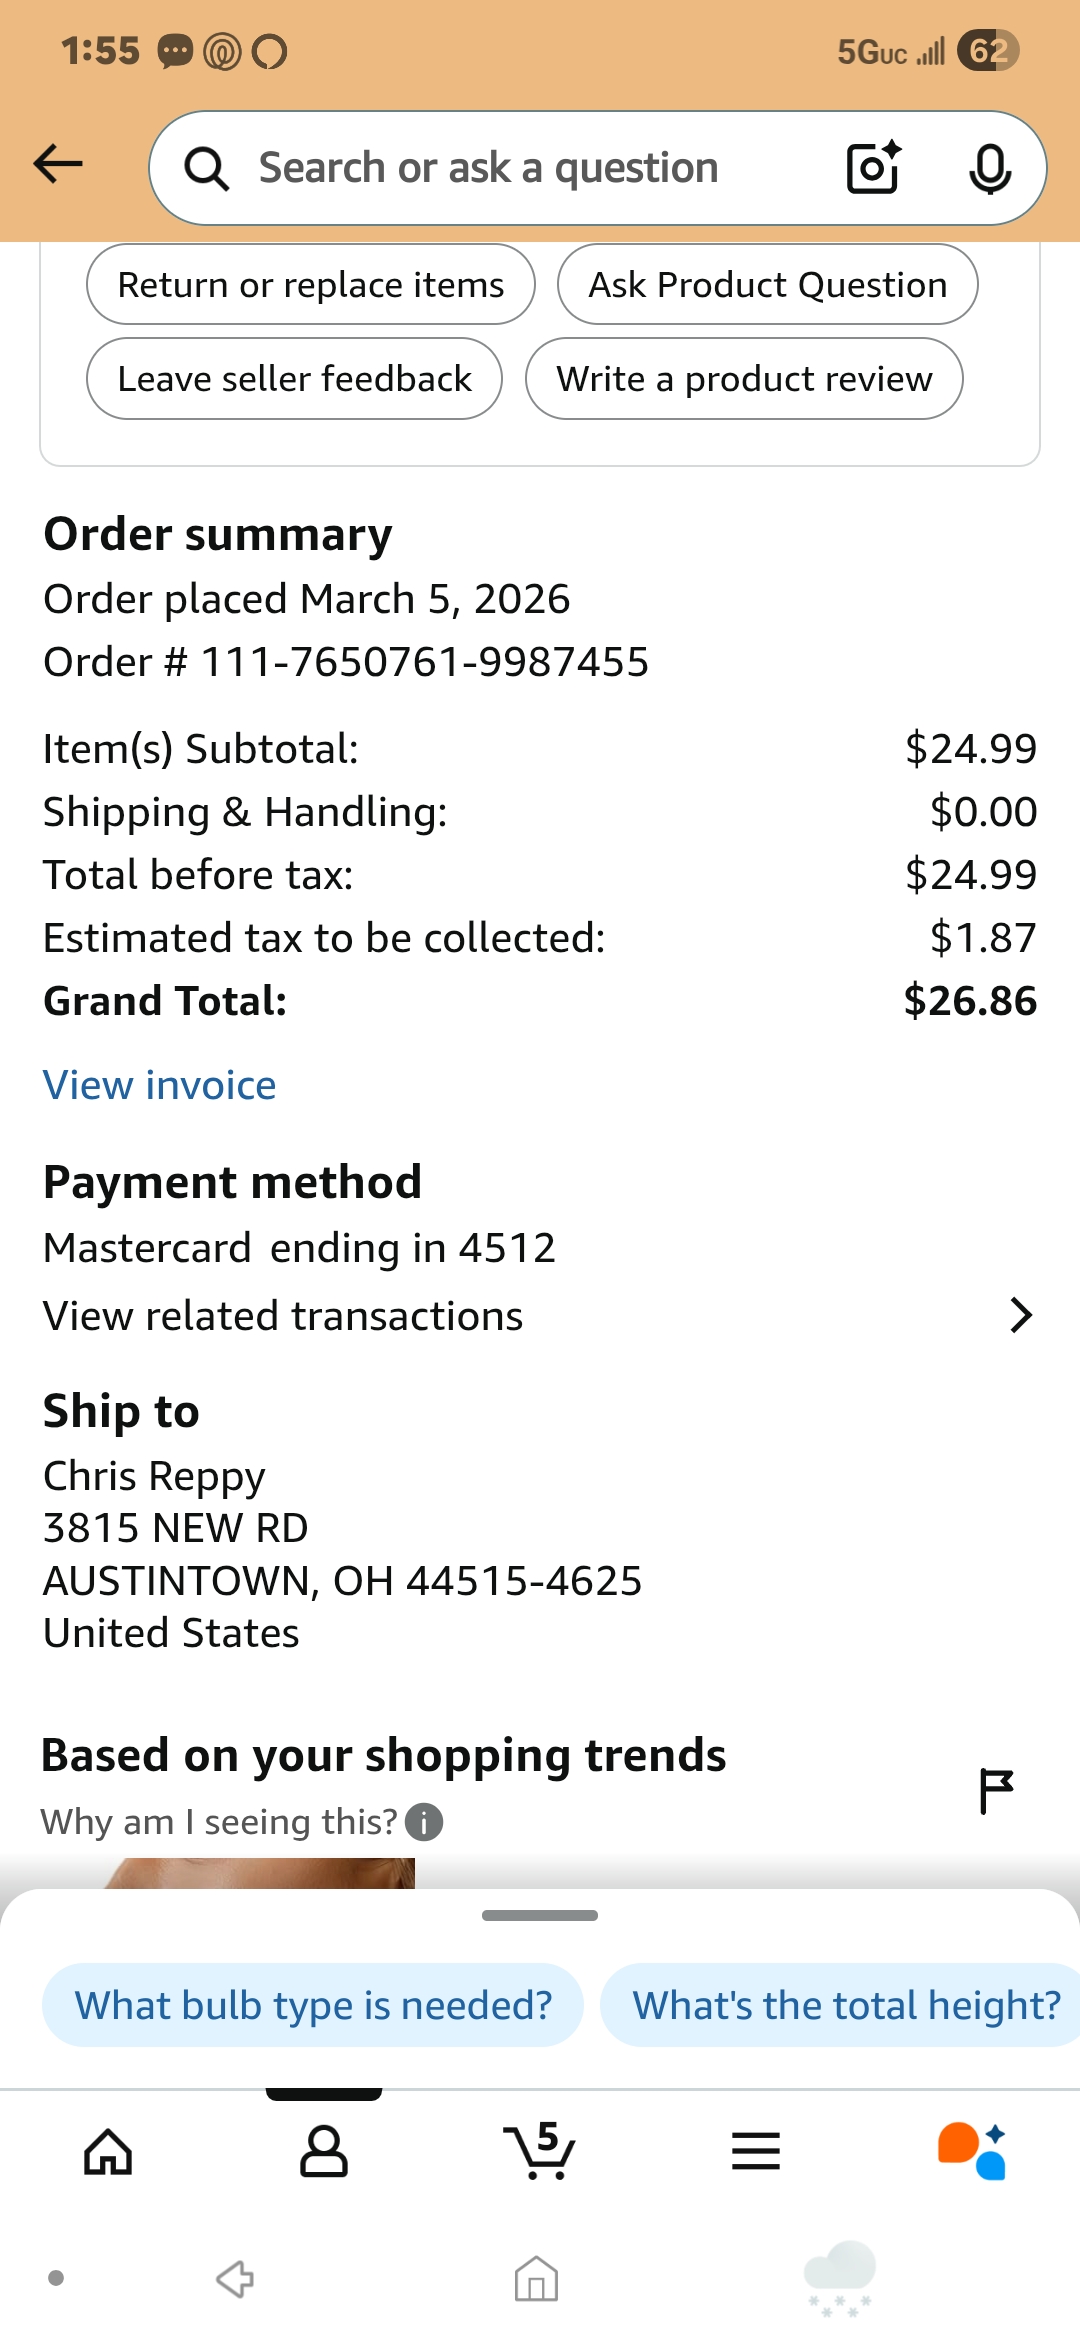Select "What bulb type is needed?" suggestion
The image size is (1080, 2340).
pyautogui.click(x=313, y=2005)
